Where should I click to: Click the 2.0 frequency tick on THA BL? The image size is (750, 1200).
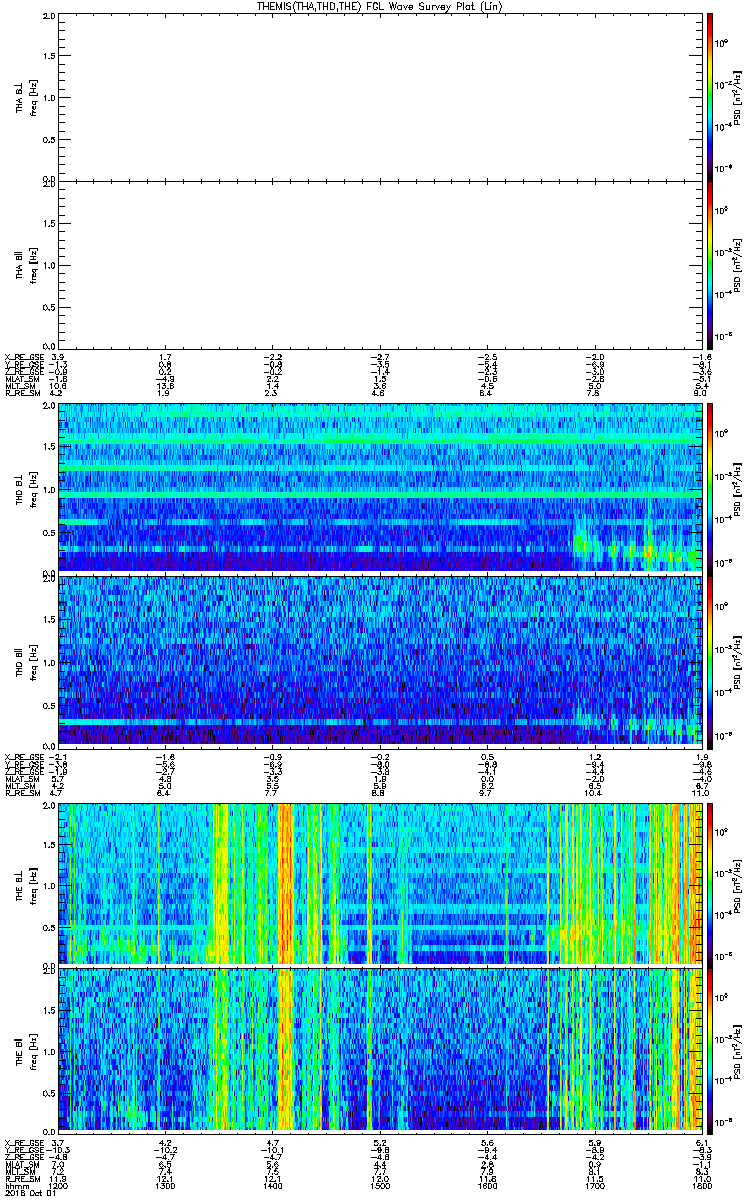tap(50, 17)
